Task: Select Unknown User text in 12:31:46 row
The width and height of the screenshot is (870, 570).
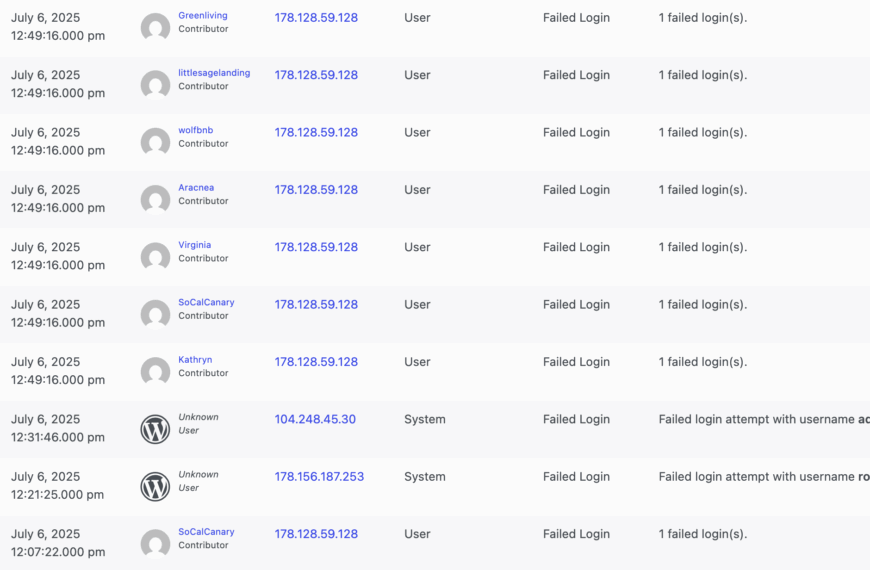Action: (x=198, y=423)
